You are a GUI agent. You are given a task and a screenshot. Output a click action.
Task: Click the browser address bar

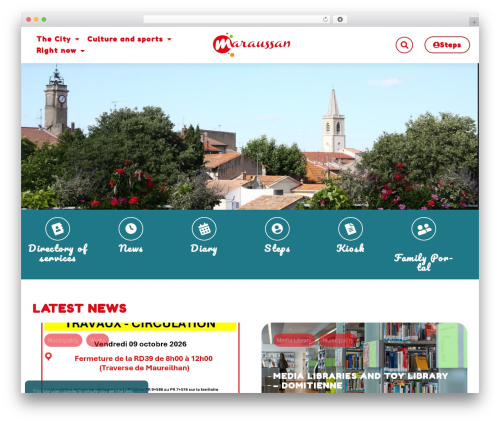pyautogui.click(x=233, y=19)
